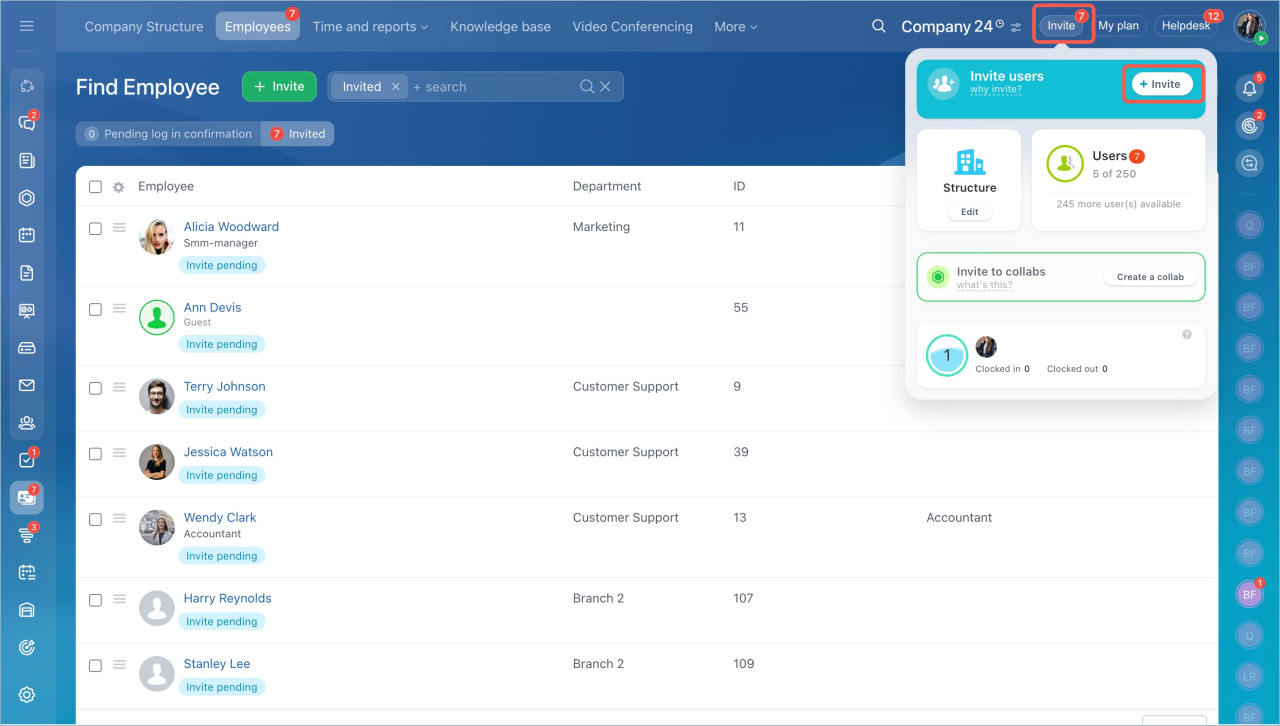Open Alicia Woodward's profile link

tap(231, 227)
